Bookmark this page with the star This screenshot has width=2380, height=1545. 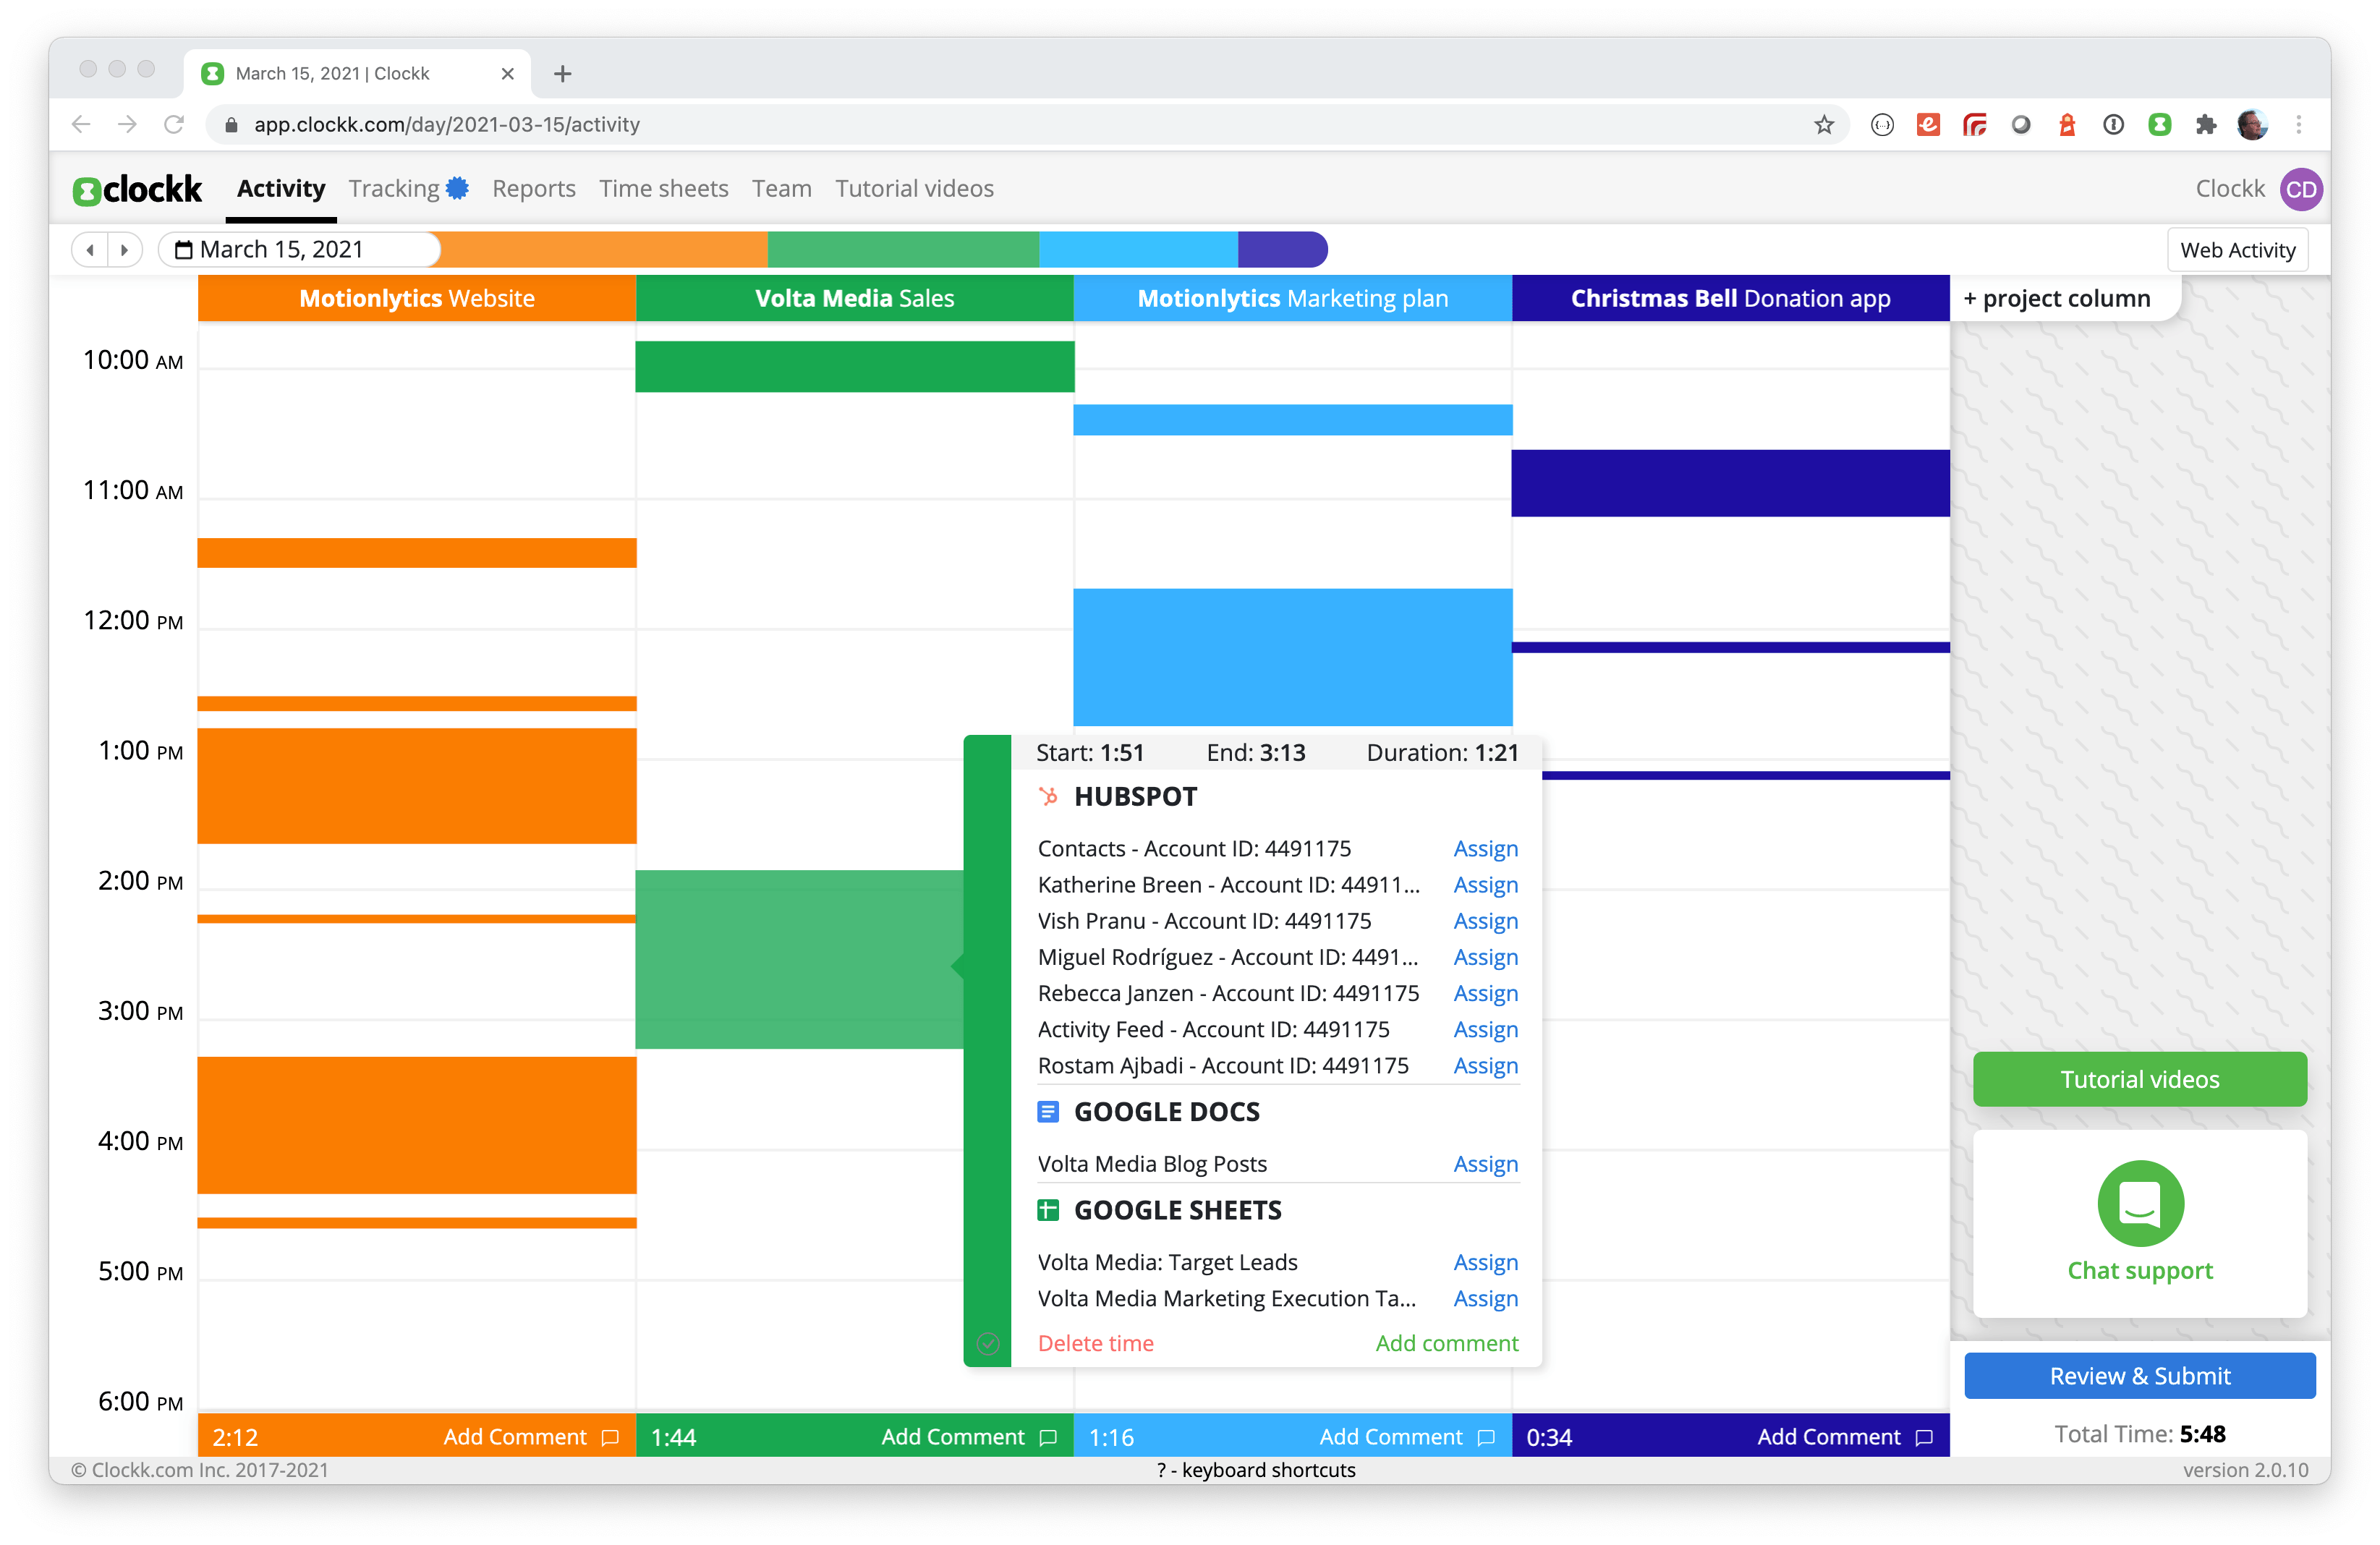click(1825, 124)
